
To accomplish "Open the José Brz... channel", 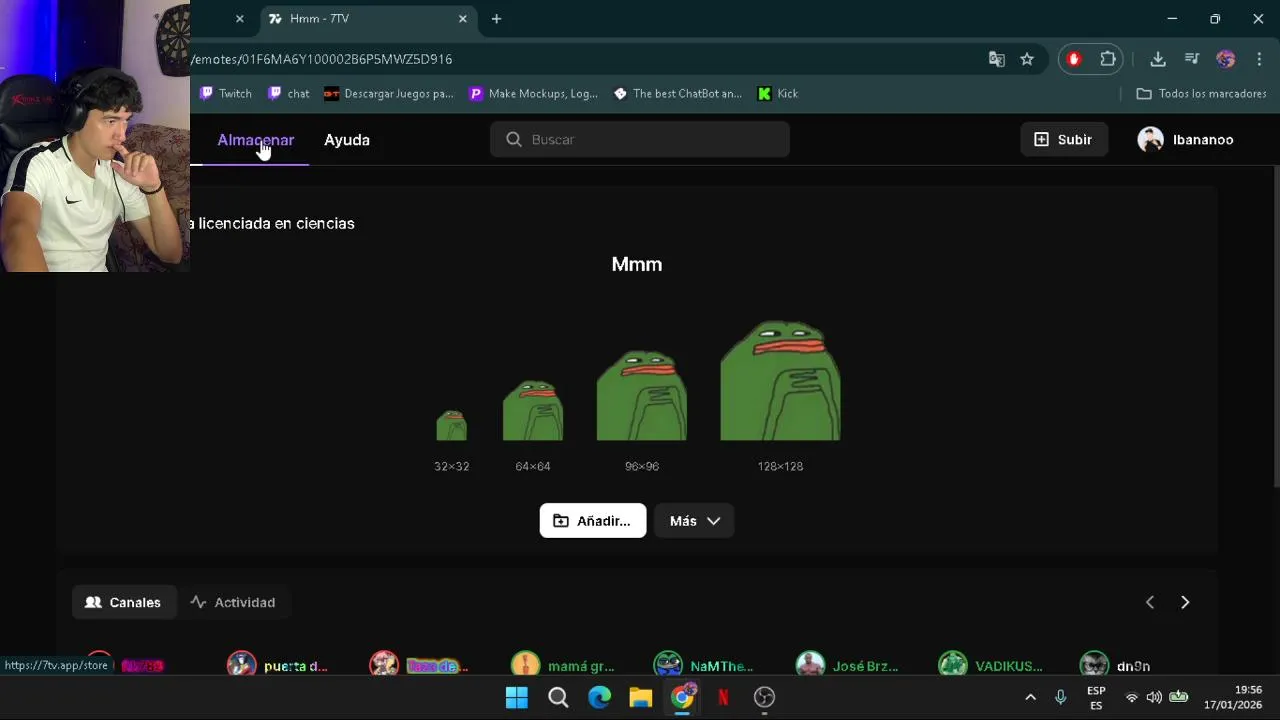I will pos(848,665).
